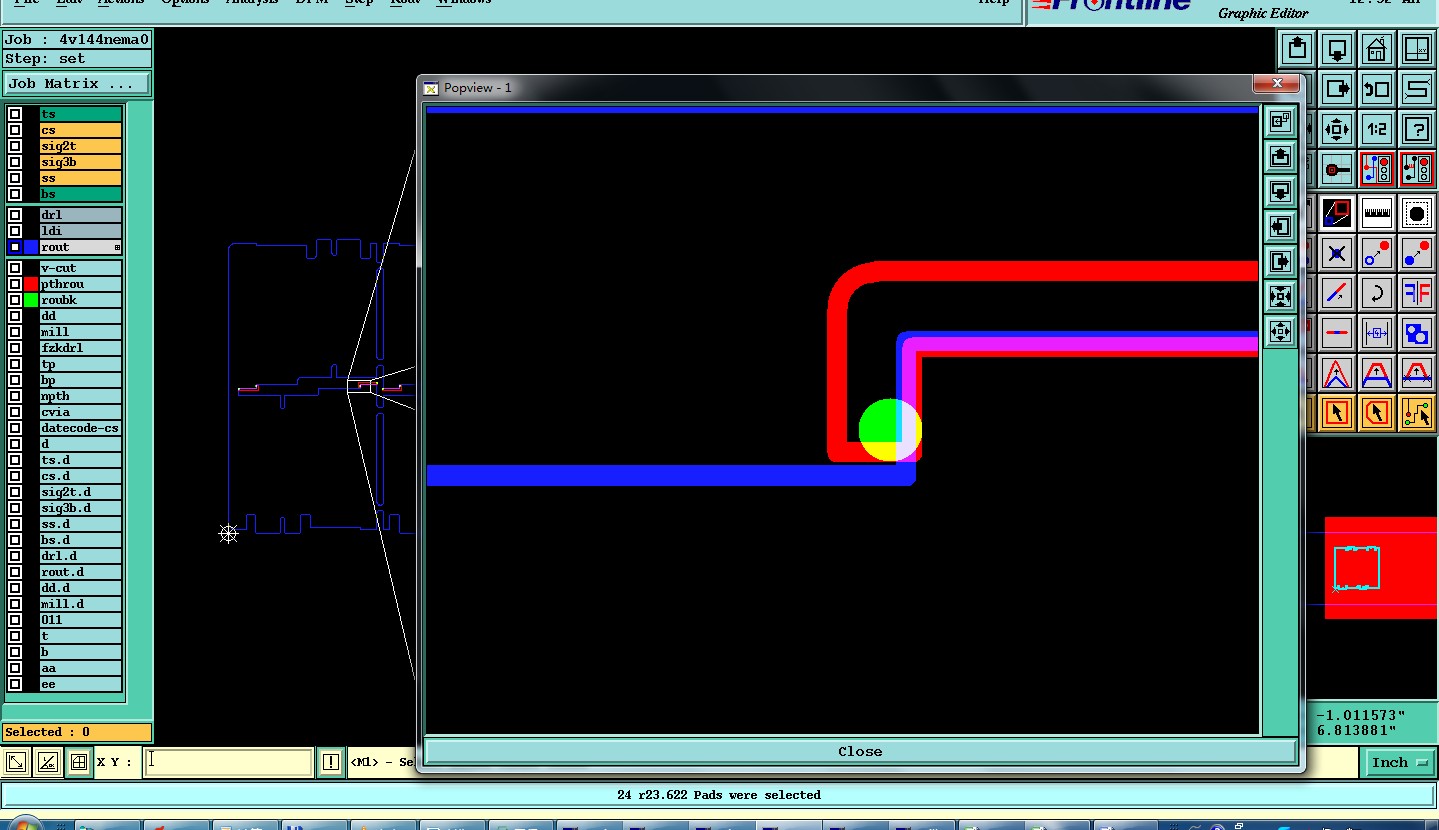Image resolution: width=1439 pixels, height=830 pixels.
Task: Click the black circle in dashed box icon
Action: point(1417,212)
